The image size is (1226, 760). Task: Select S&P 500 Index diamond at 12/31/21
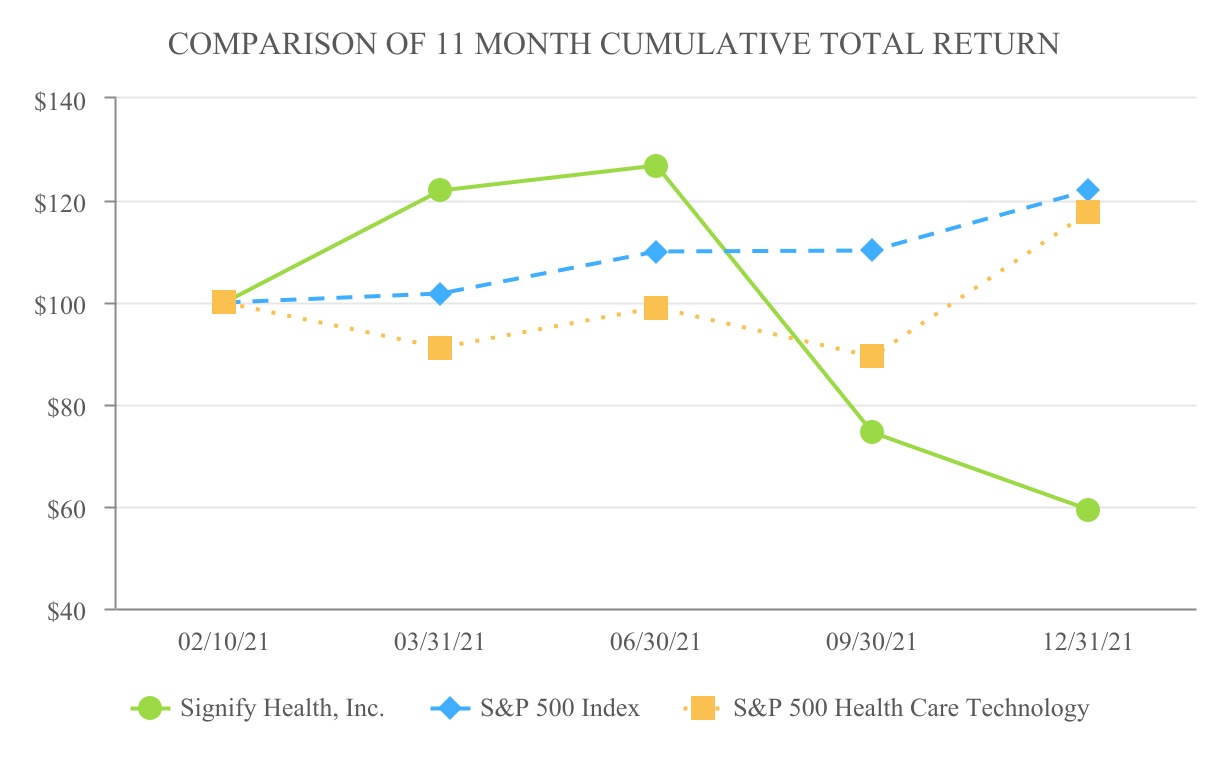click(1088, 190)
